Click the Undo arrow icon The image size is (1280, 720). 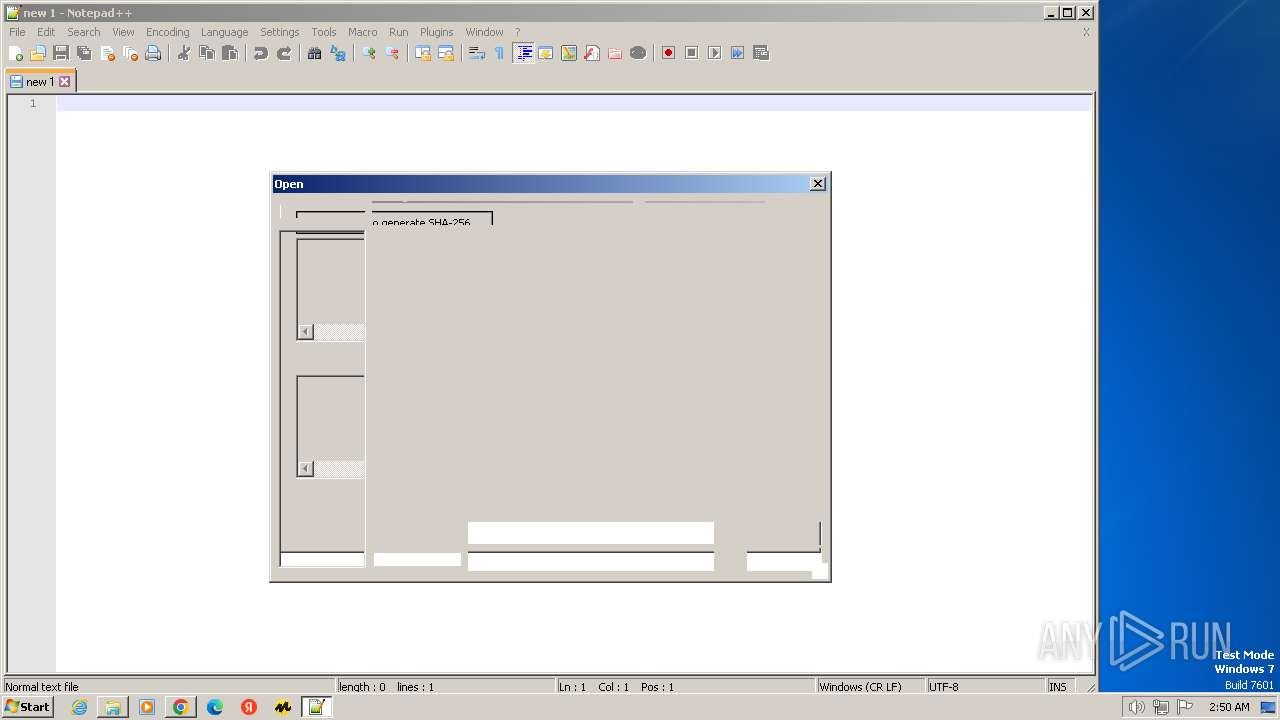click(x=261, y=53)
